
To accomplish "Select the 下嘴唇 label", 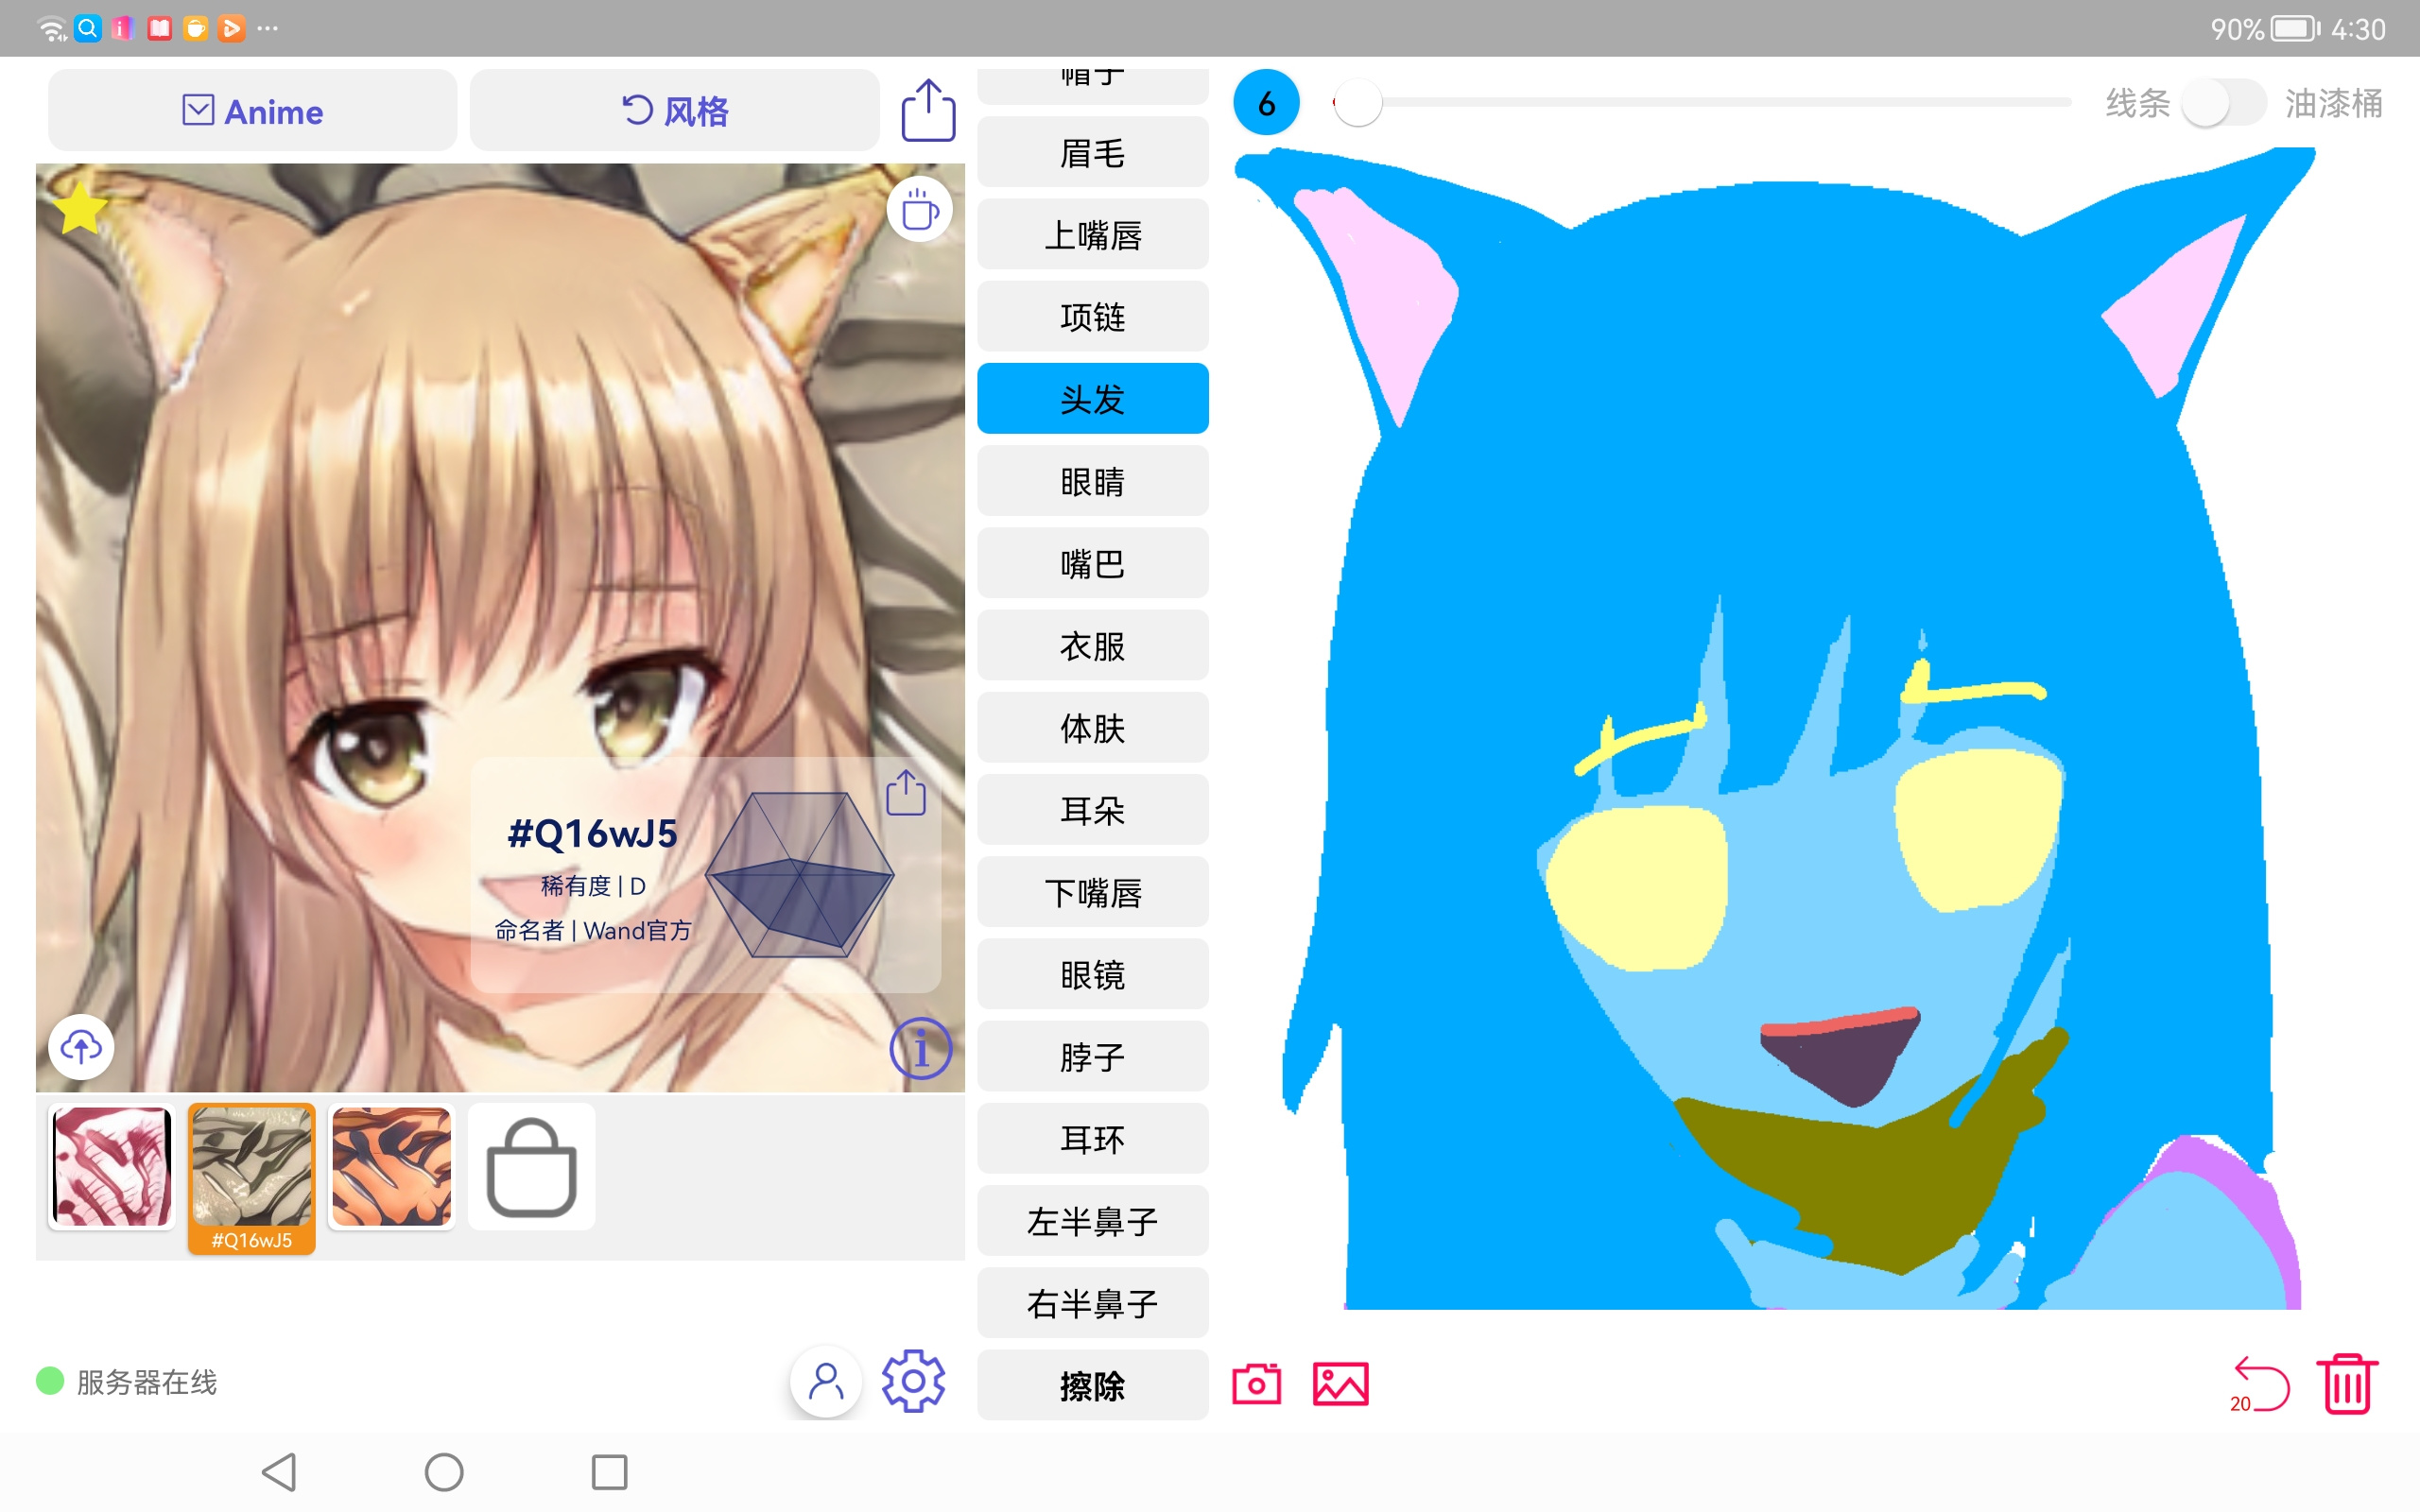I will pyautogui.click(x=1093, y=892).
